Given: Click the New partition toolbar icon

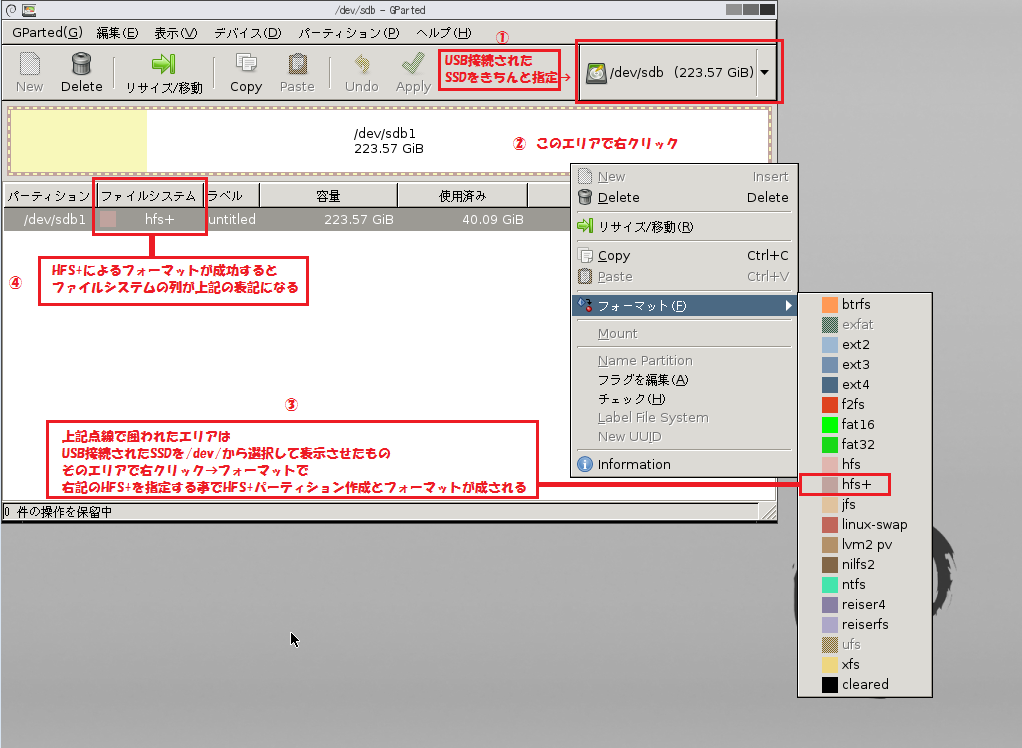Looking at the screenshot, I should (x=30, y=64).
